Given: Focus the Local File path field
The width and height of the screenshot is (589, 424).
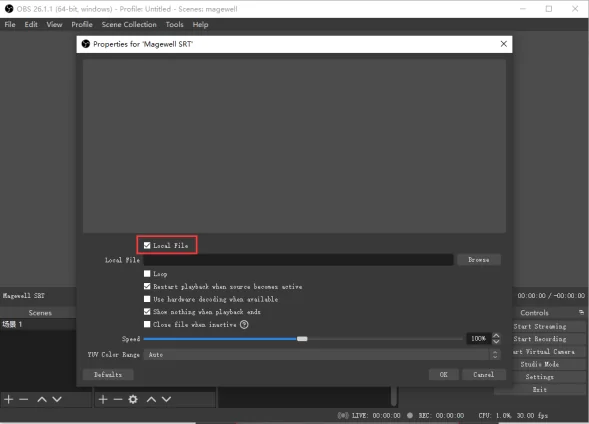Looking at the screenshot, I should point(298,260).
